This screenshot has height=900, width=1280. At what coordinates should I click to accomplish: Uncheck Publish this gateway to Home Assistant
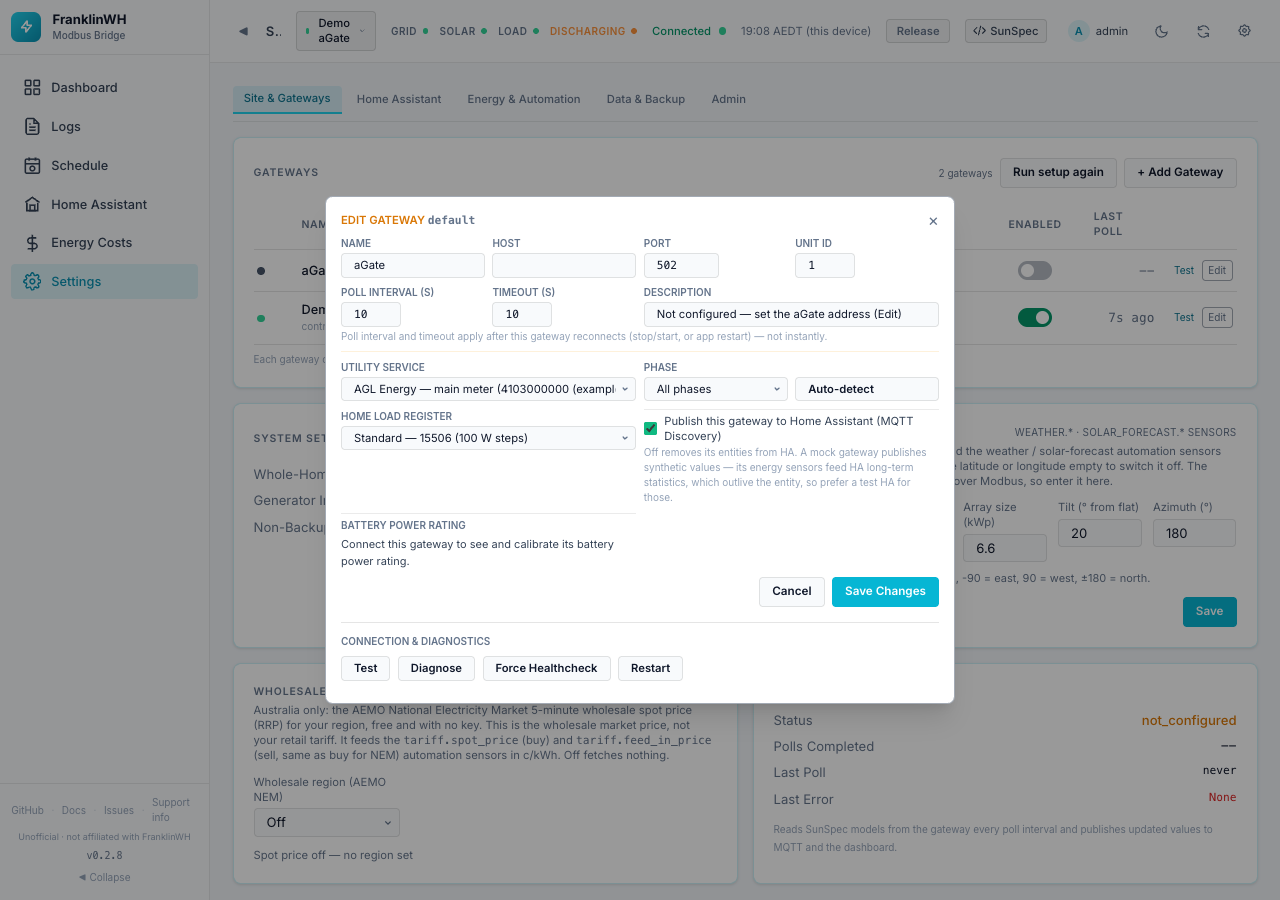click(651, 428)
